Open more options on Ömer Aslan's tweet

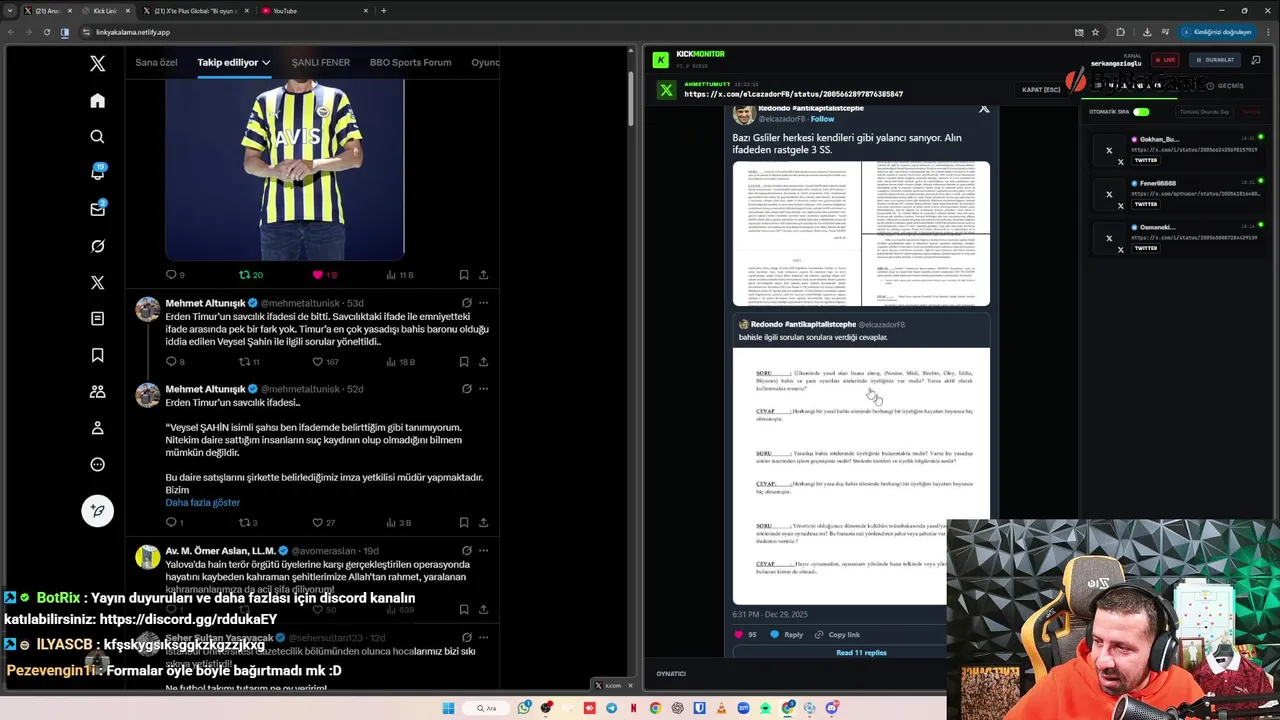click(483, 550)
